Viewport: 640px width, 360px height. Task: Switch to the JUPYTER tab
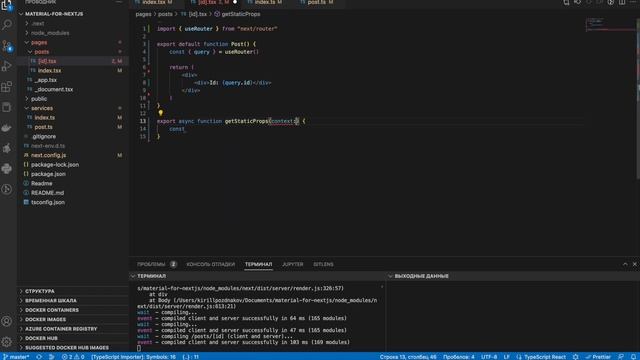(x=293, y=264)
